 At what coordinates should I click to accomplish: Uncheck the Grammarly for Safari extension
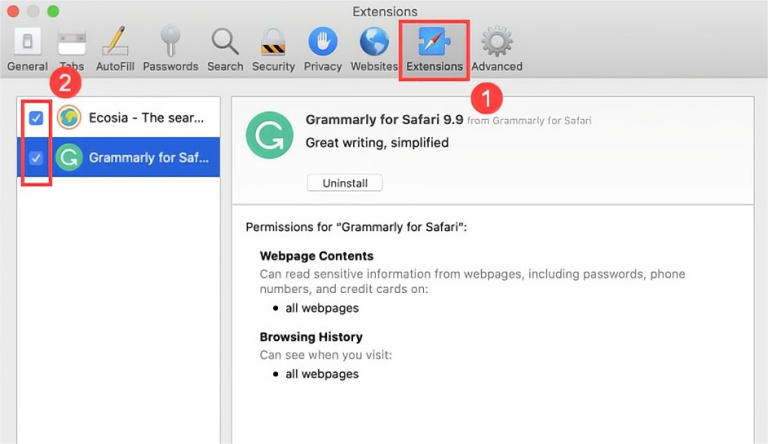point(36,158)
